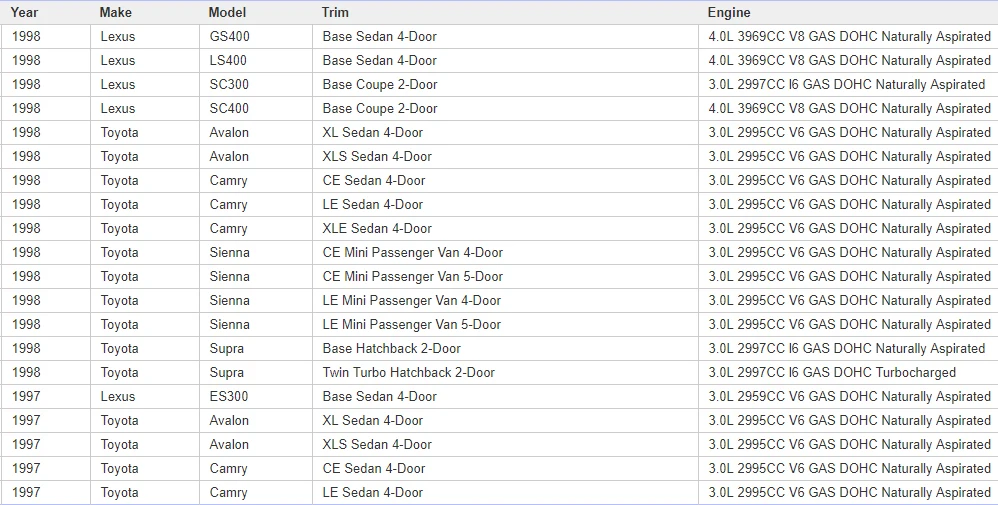Click the XLS Sedan 4-Door cell for 1997 Avalon
Viewport: 998px width, 505px height.
click(x=505, y=445)
